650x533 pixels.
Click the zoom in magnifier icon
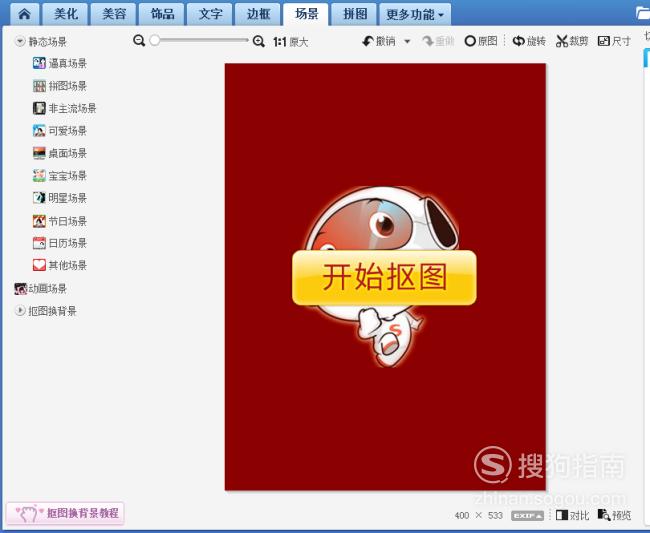259,41
